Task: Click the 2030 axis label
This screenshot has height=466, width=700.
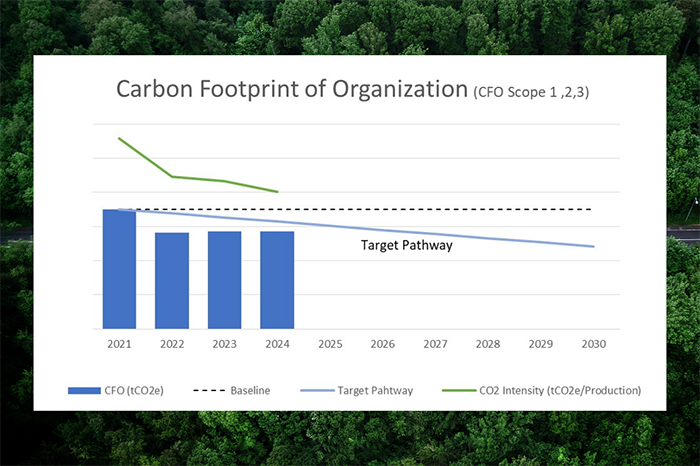Action: [594, 344]
